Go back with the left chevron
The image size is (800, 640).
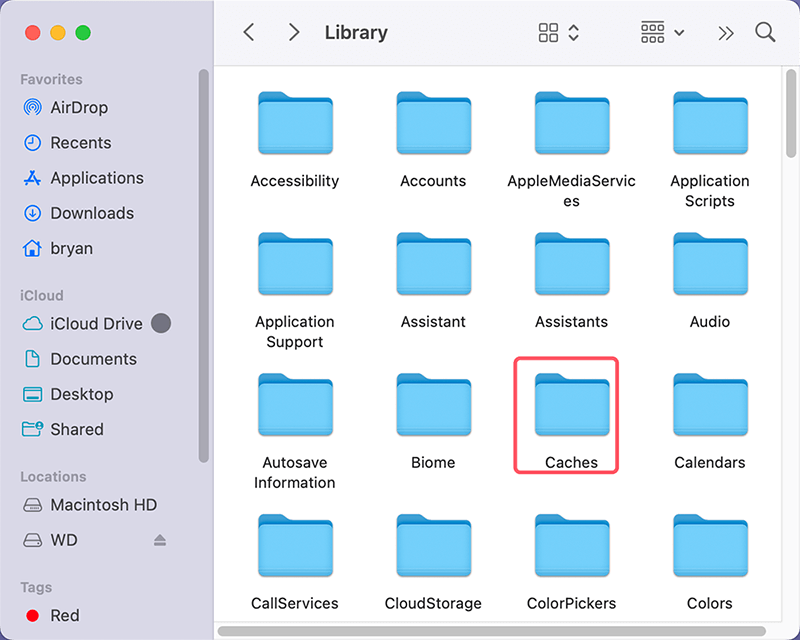click(x=249, y=32)
